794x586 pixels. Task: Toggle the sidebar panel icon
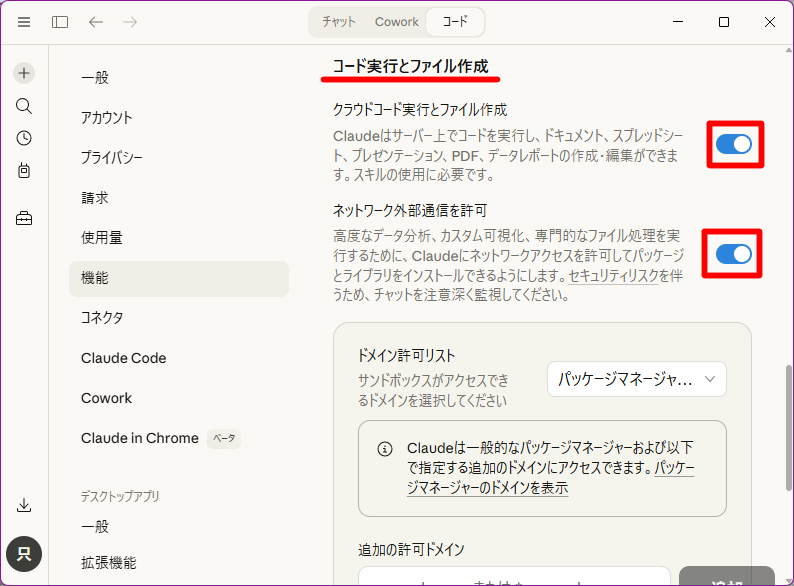[60, 22]
